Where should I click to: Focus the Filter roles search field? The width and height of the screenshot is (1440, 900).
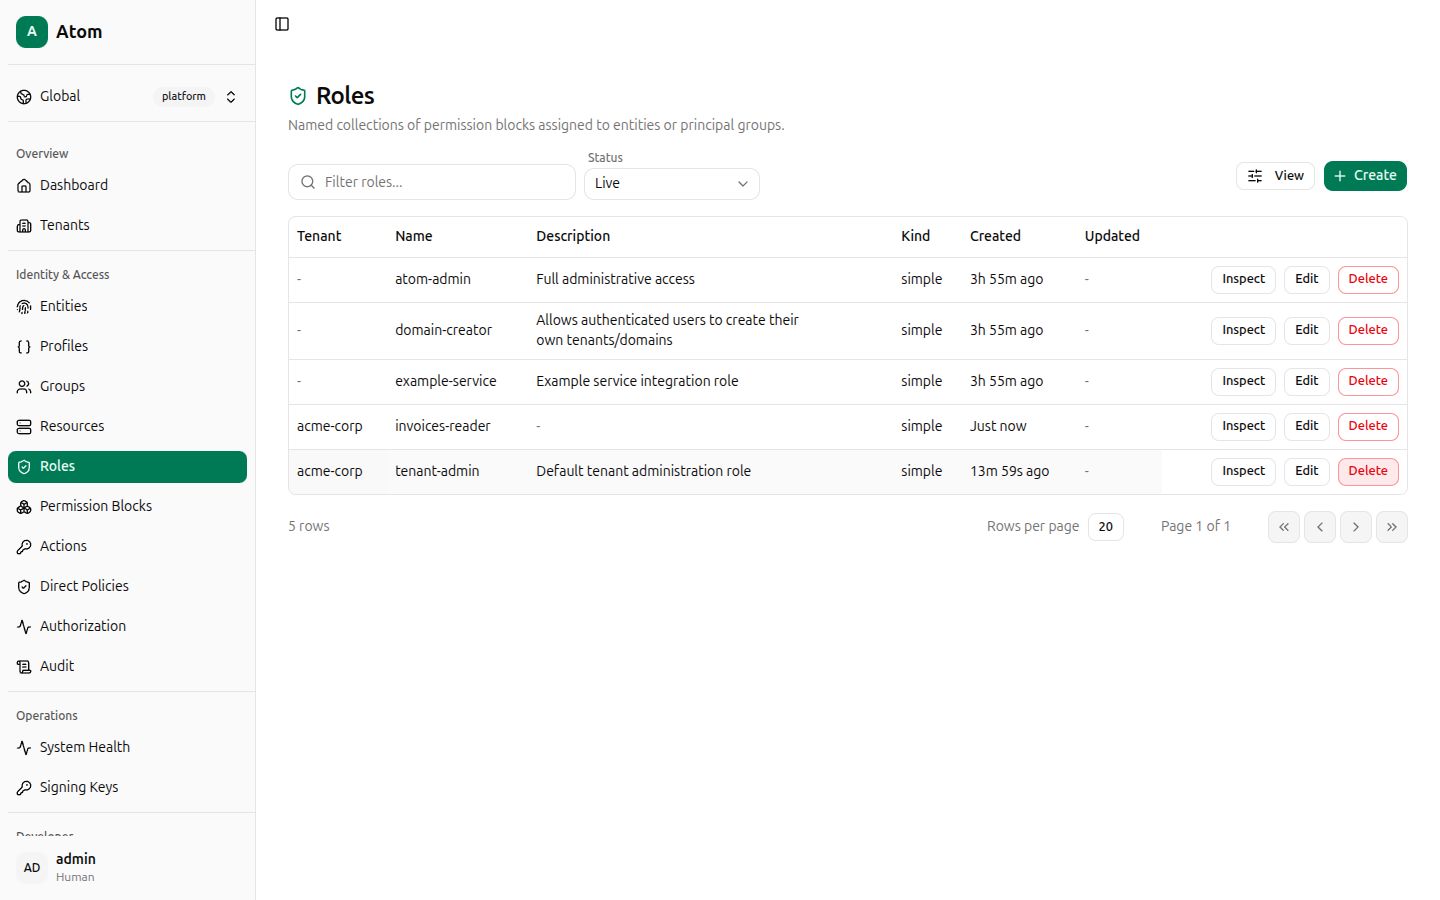click(x=432, y=182)
